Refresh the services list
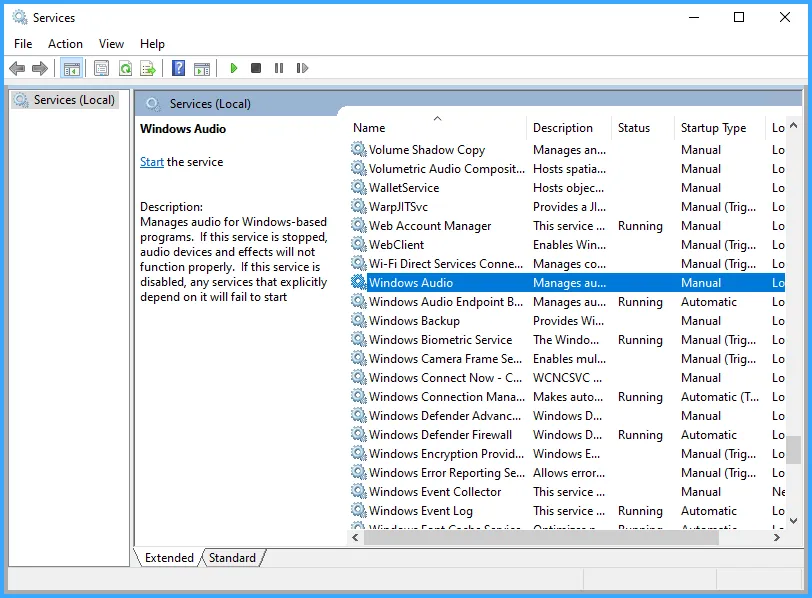The height and width of the screenshot is (598, 812). pyautogui.click(x=125, y=68)
